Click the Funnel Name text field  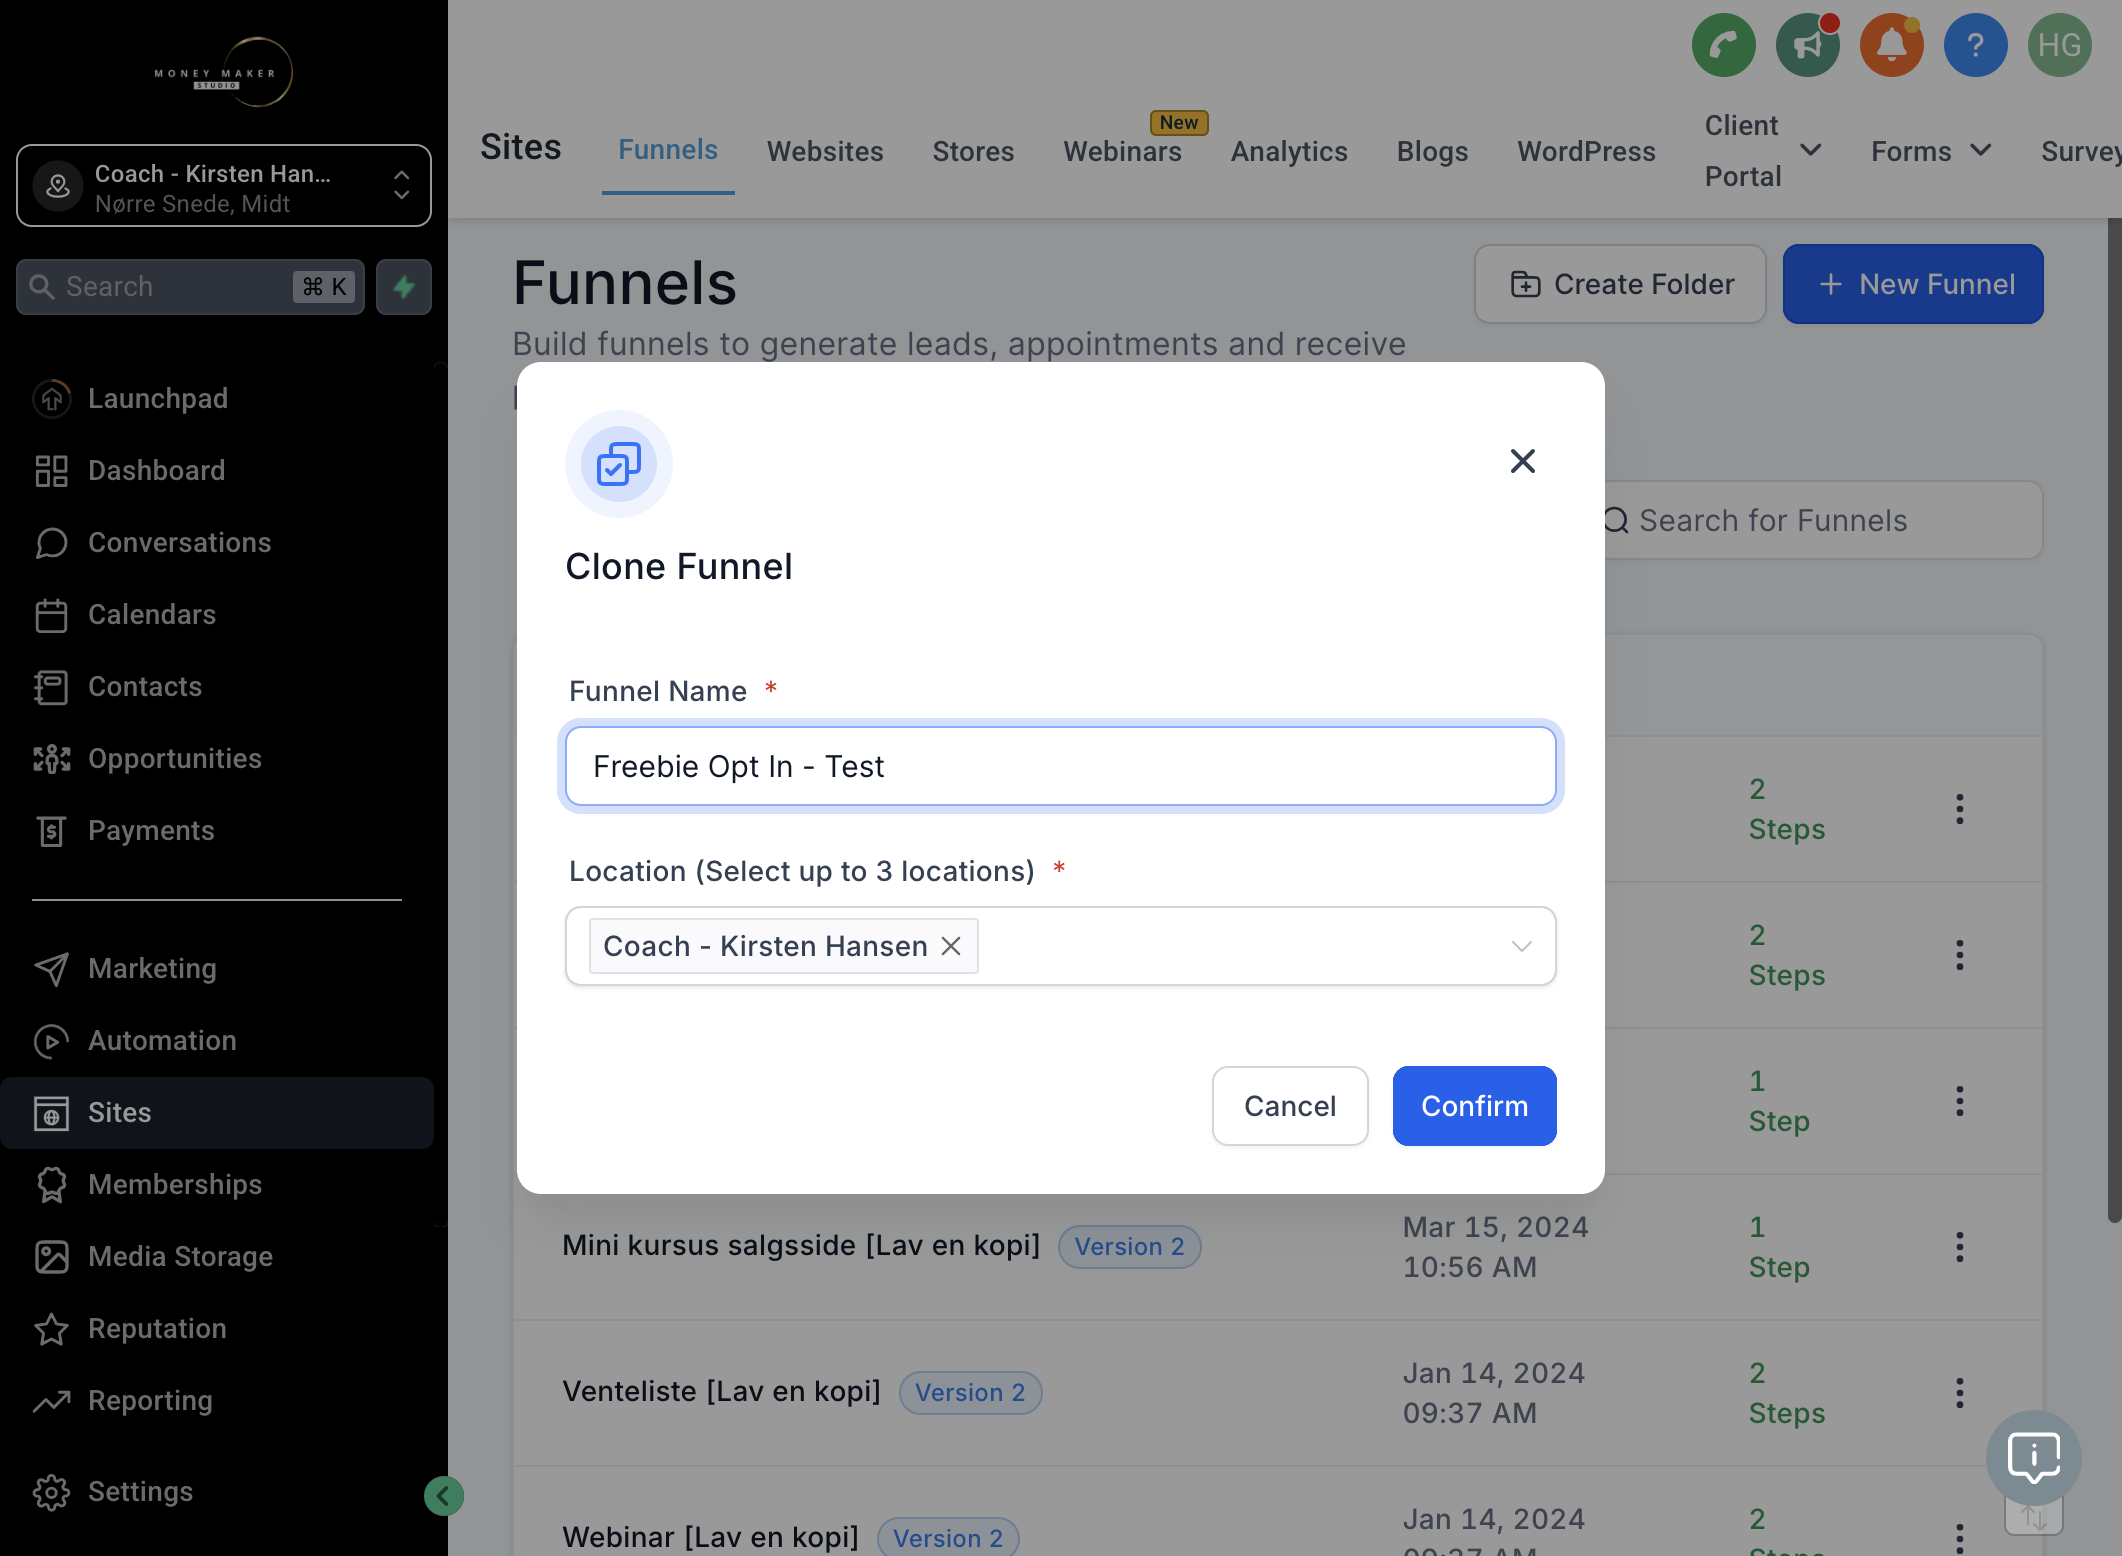[1060, 766]
